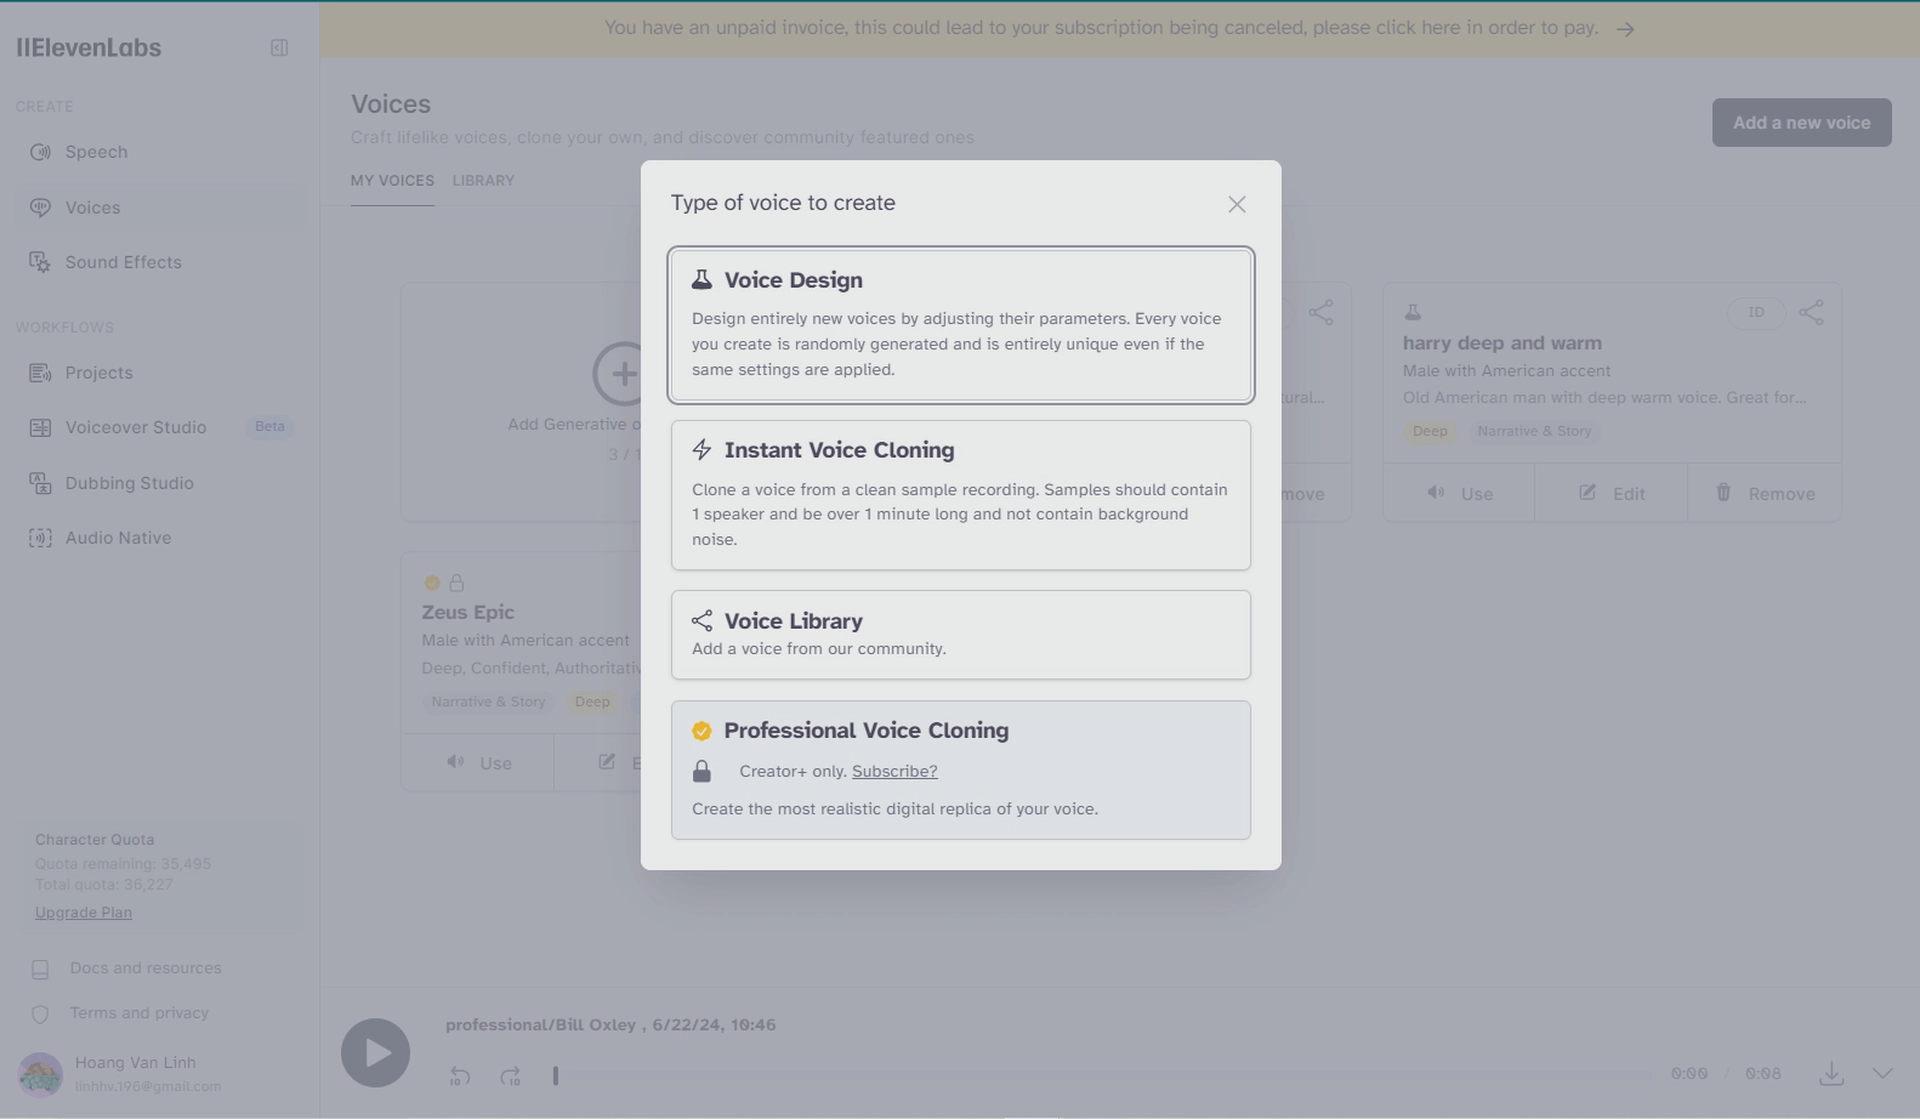The height and width of the screenshot is (1119, 1920).
Task: Switch to the MY VOICES tab
Action: (392, 181)
